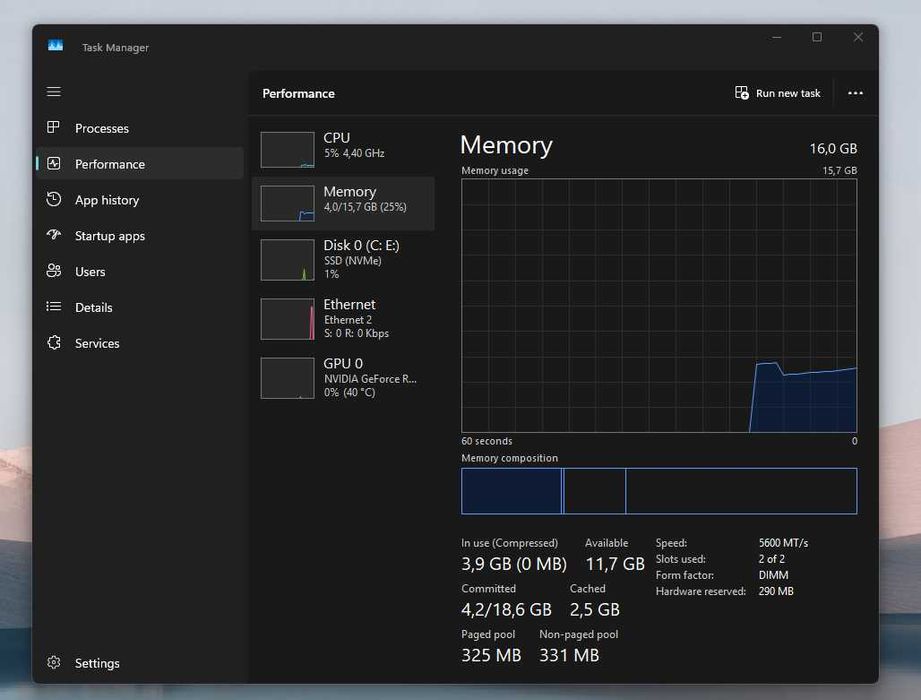Click the Startup apps gauge icon
This screenshot has height=700, width=921.
54,236
